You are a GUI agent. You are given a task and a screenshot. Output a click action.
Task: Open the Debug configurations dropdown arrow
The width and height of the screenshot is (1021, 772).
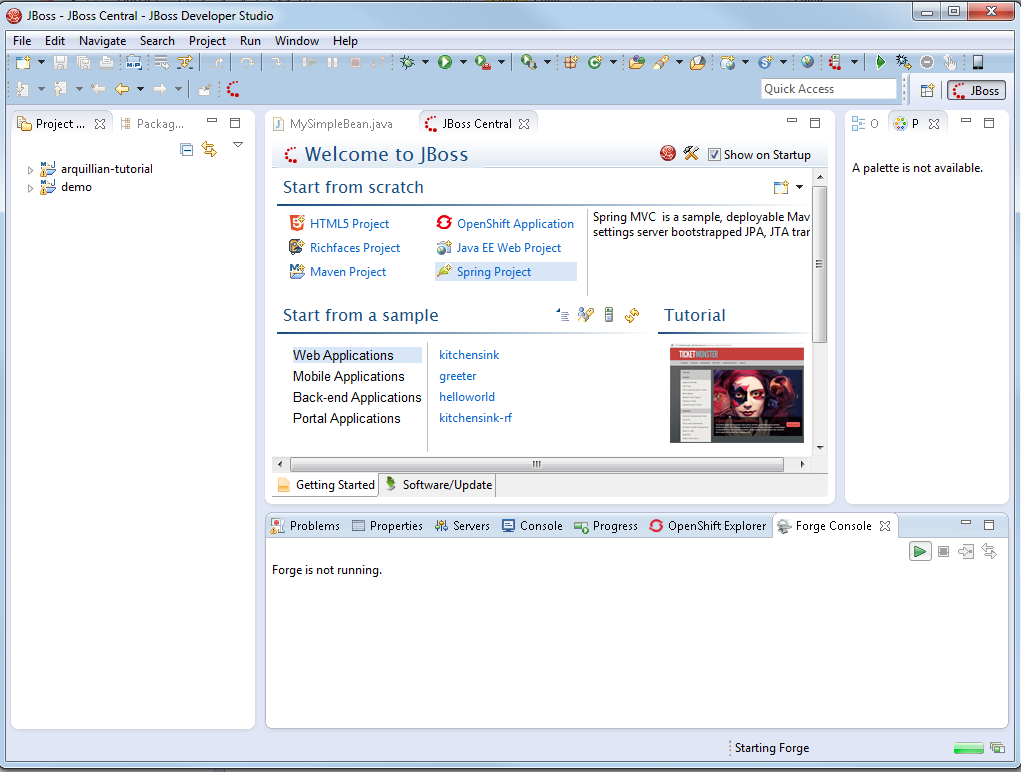(425, 62)
